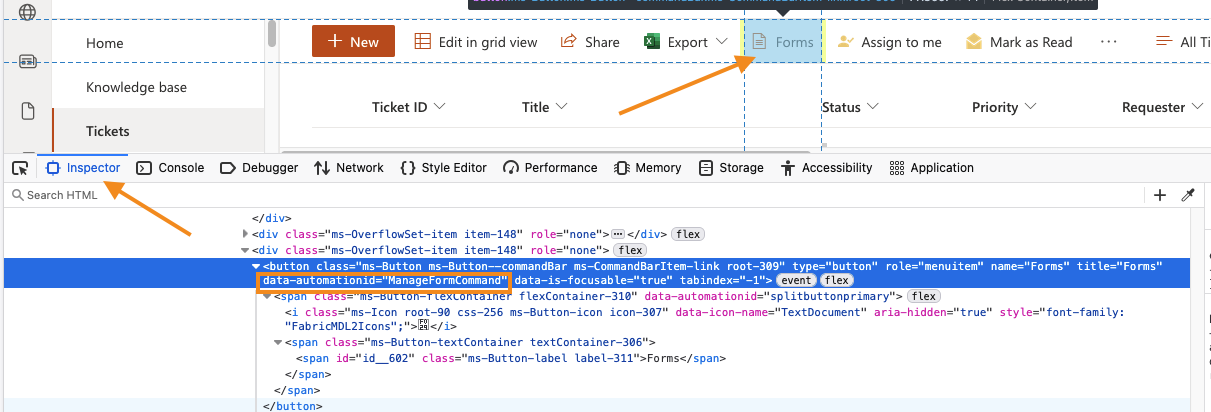This screenshot has width=1211, height=412.
Task: Click the element picker icon in DevTools
Action: click(19, 168)
